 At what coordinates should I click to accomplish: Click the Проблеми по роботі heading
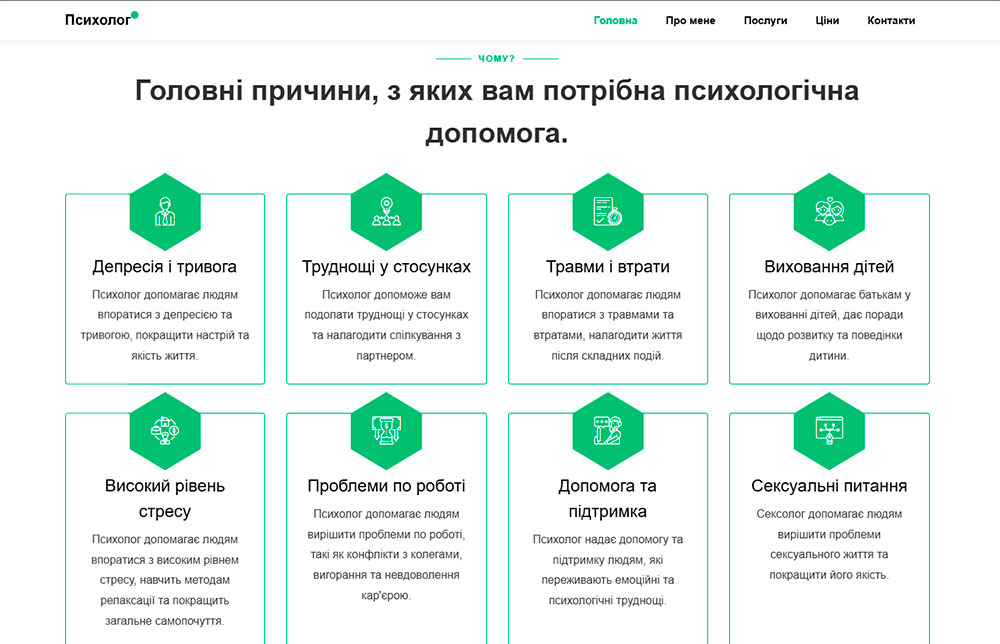click(x=386, y=486)
